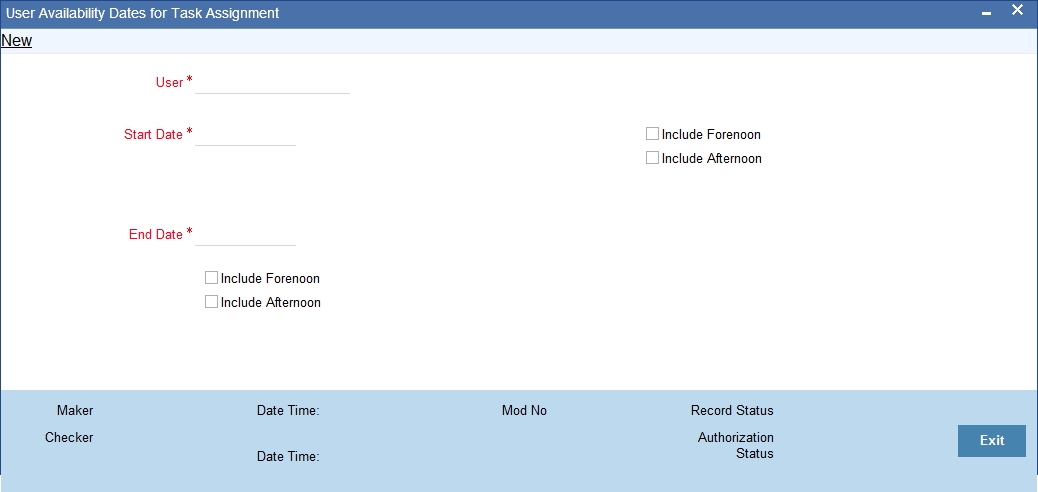The image size is (1038, 492).
Task: Enable Include Forenoon beside Start Date
Action: [652, 134]
